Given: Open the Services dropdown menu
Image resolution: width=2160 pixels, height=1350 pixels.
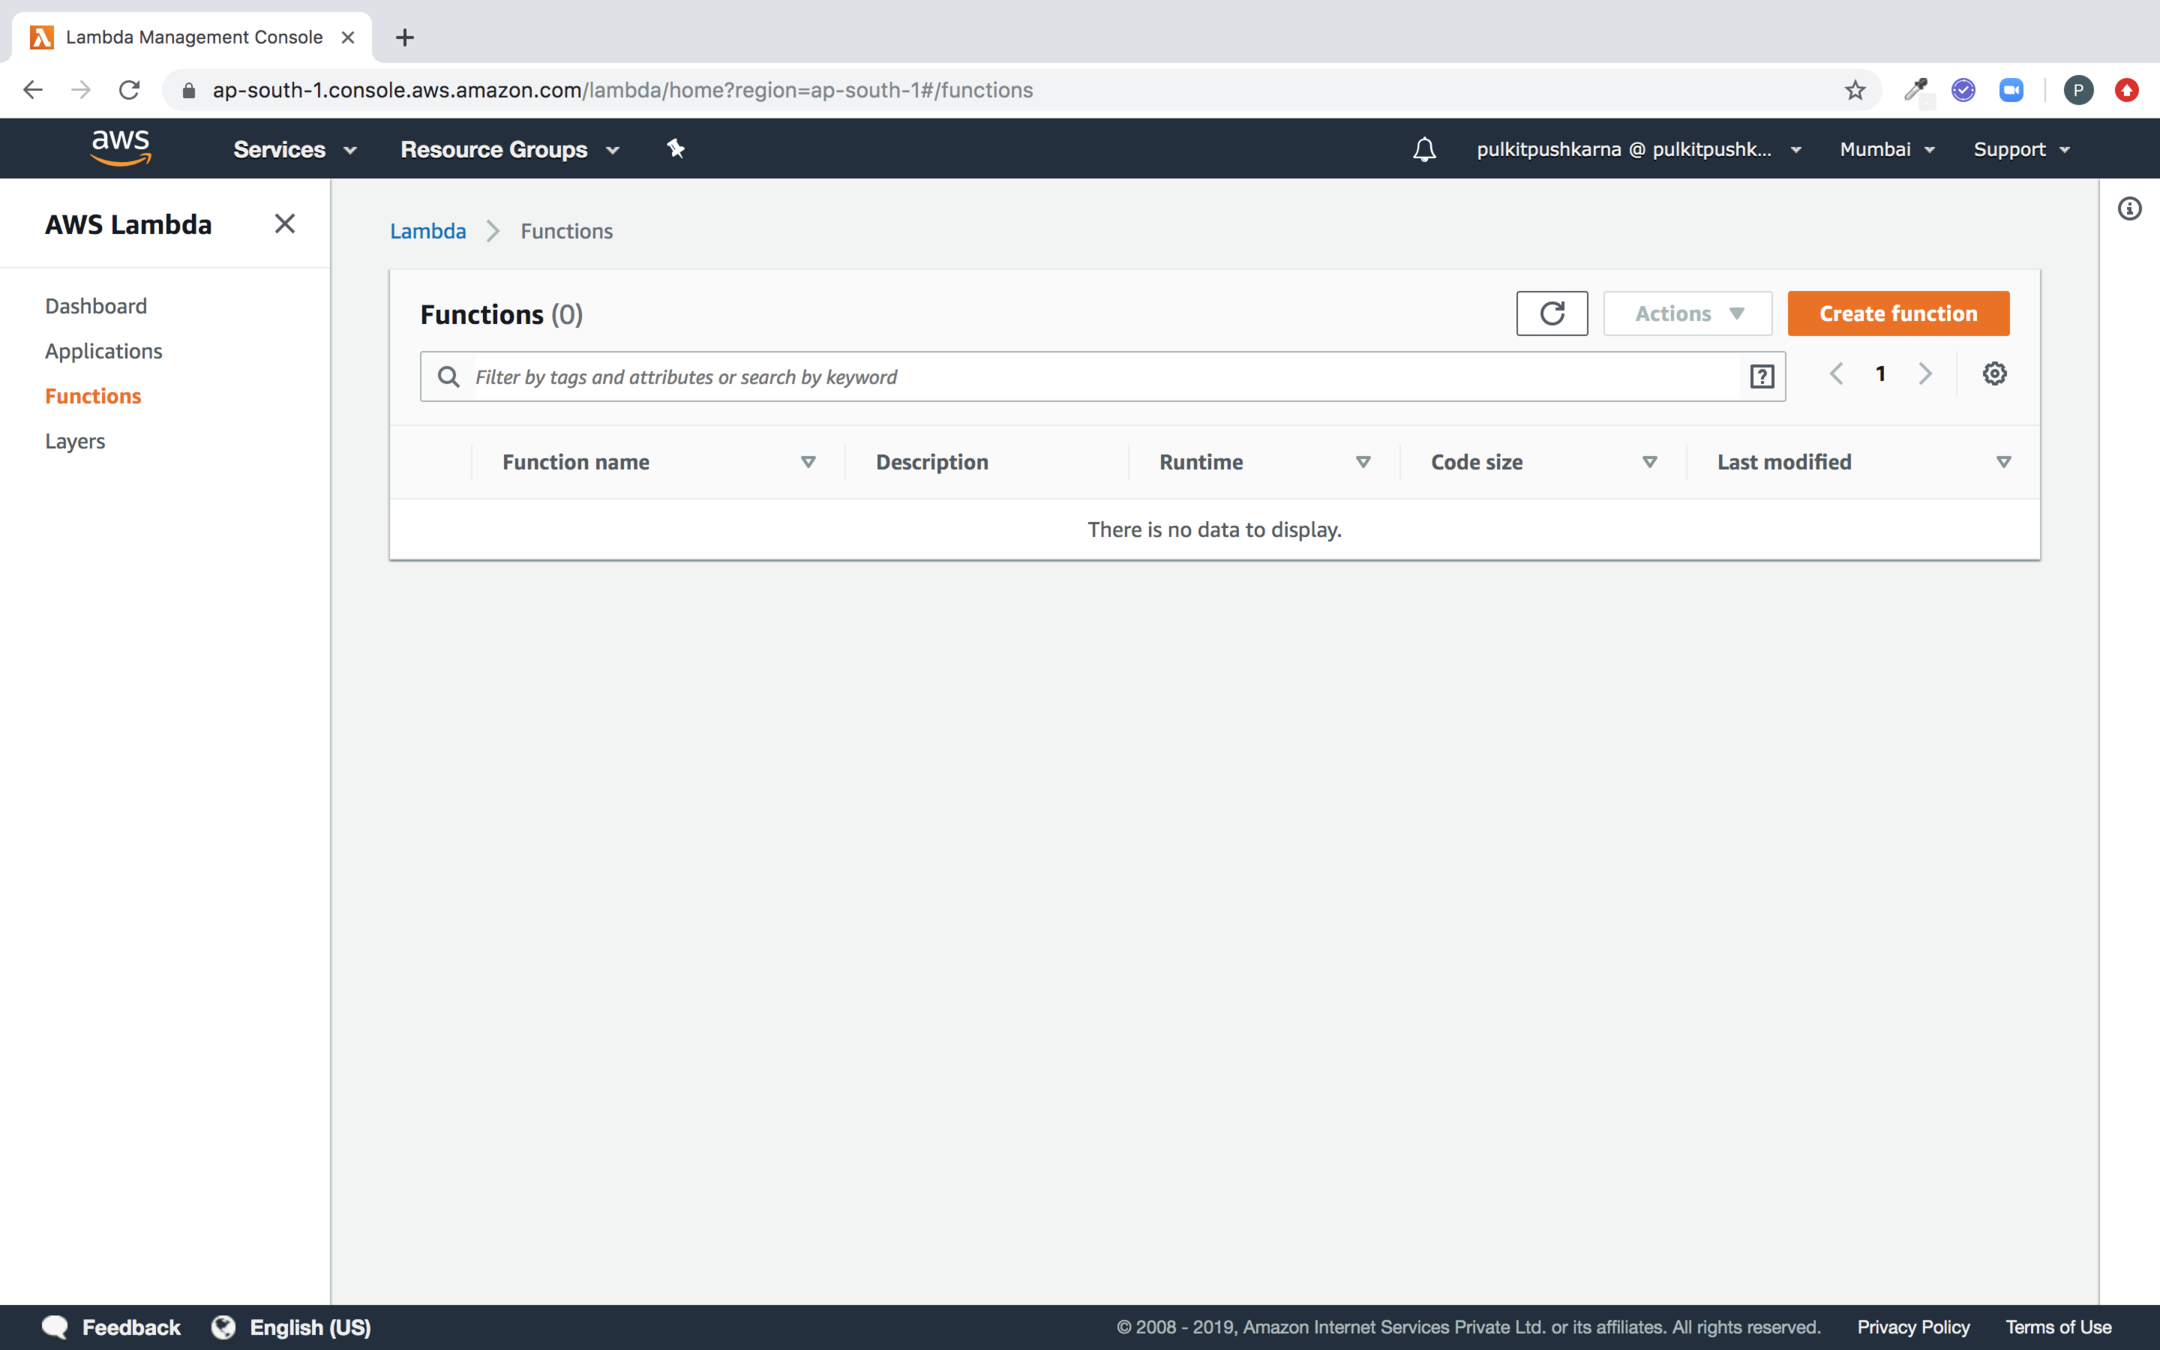Looking at the screenshot, I should click(294, 149).
